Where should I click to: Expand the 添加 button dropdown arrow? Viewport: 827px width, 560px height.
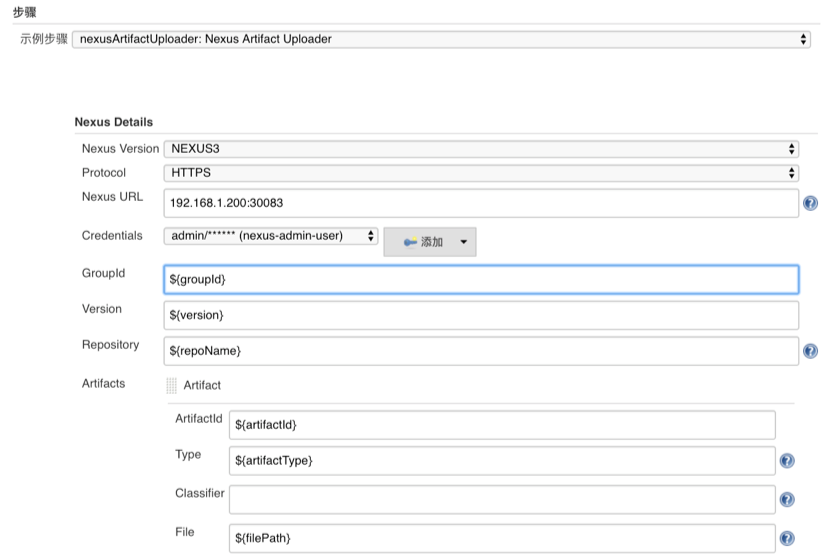click(x=464, y=242)
